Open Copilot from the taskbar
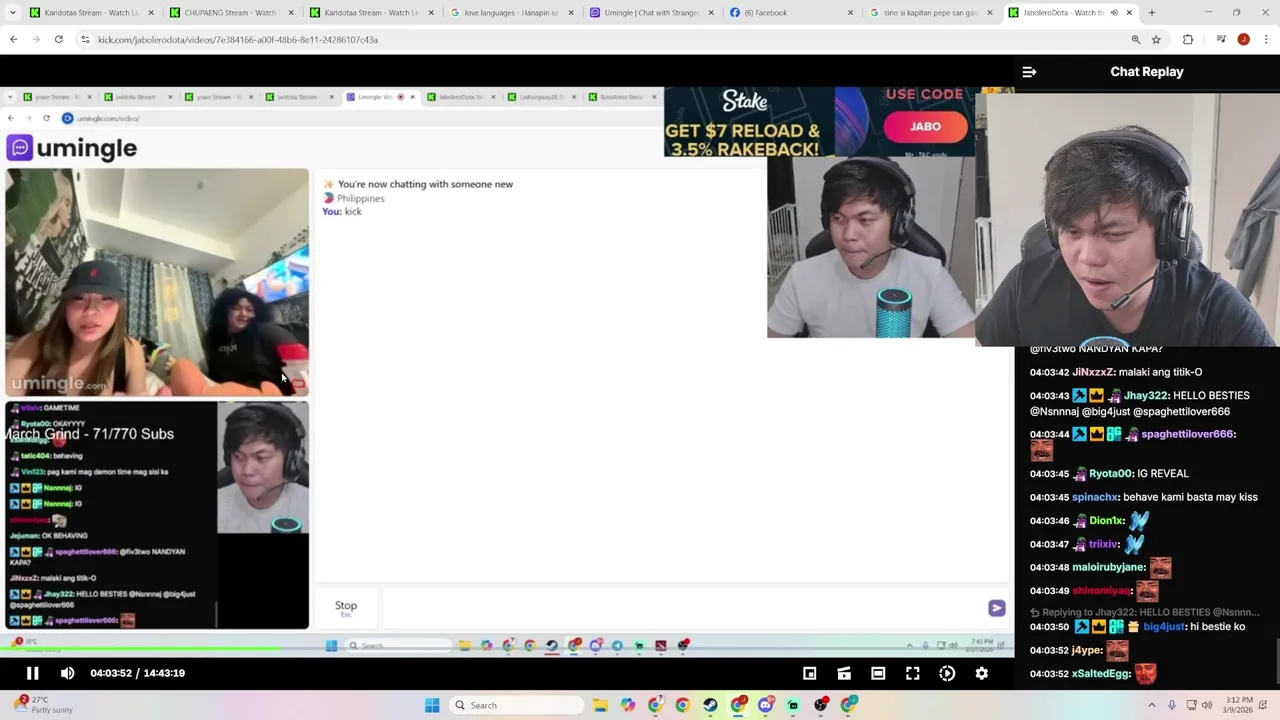The width and height of the screenshot is (1280, 720). pyautogui.click(x=628, y=705)
